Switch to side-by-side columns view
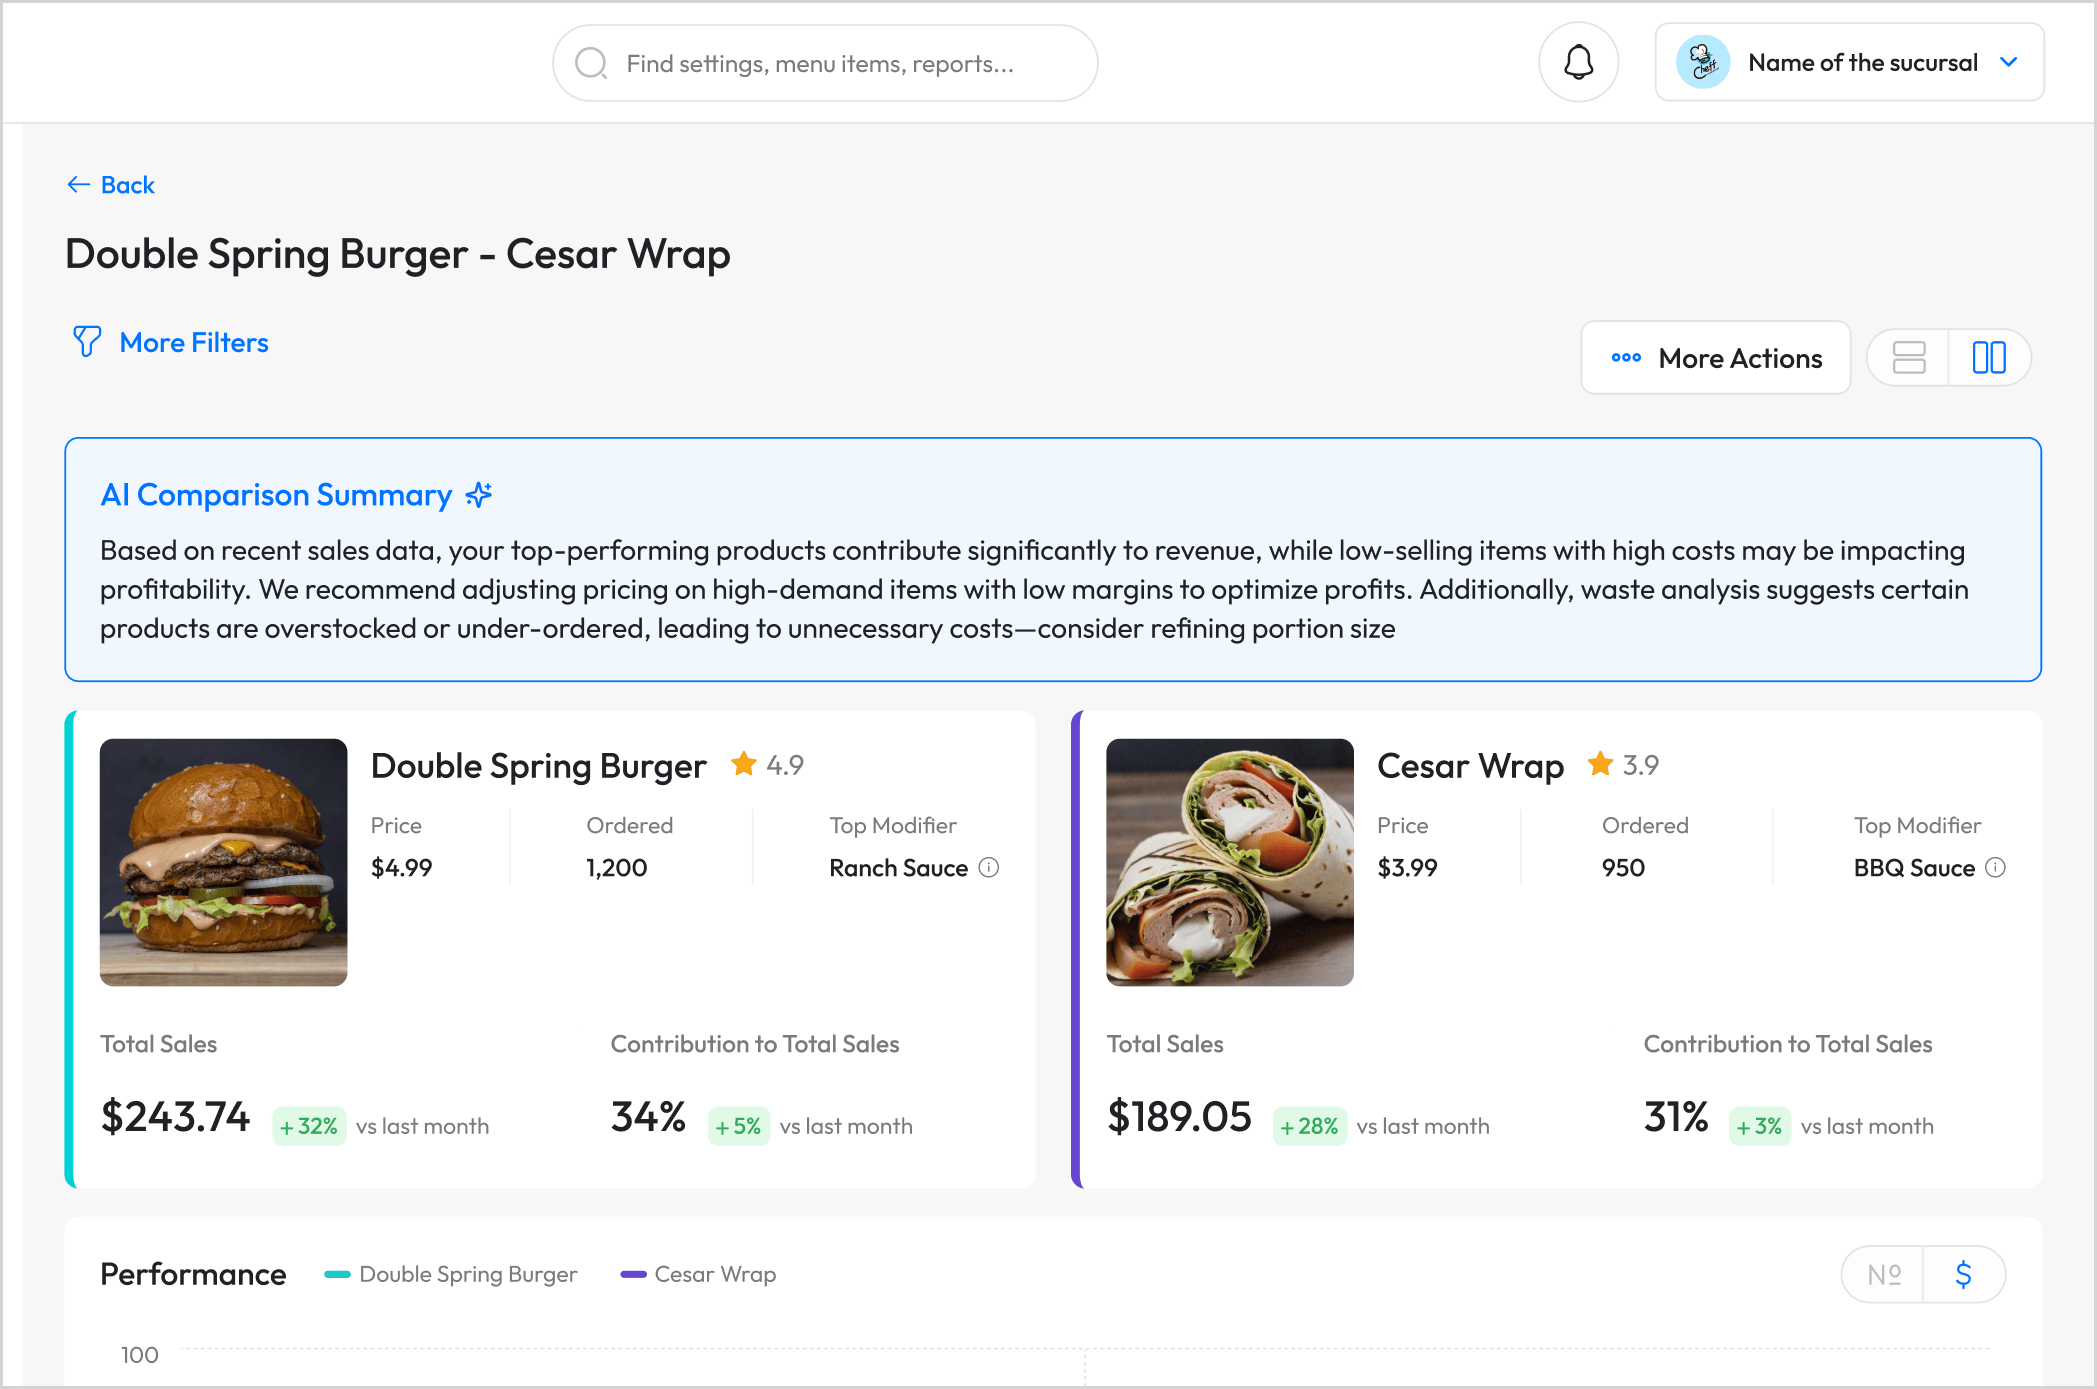Screen dimensions: 2097x1389 (x=1989, y=357)
